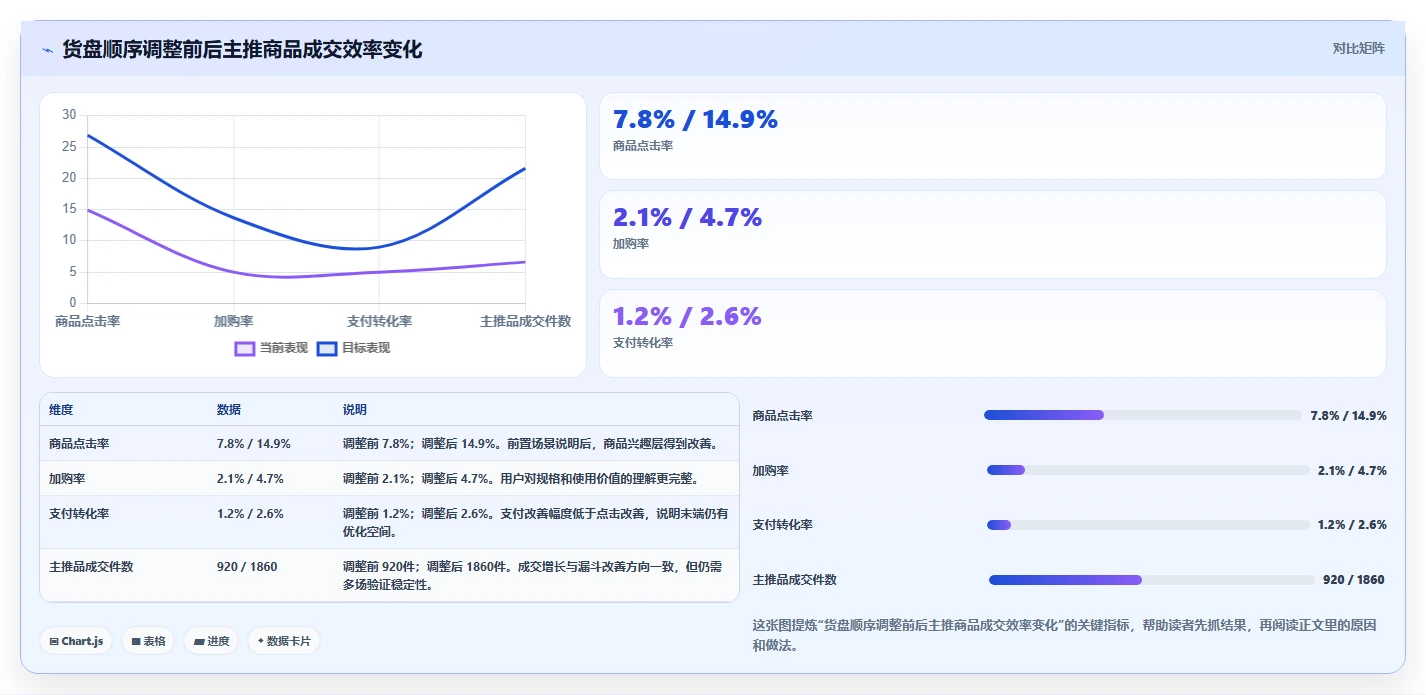Open the 2.1% / 4.7% 加购率 card
Viewport: 1426px width, 695px height.
pyautogui.click(x=993, y=234)
